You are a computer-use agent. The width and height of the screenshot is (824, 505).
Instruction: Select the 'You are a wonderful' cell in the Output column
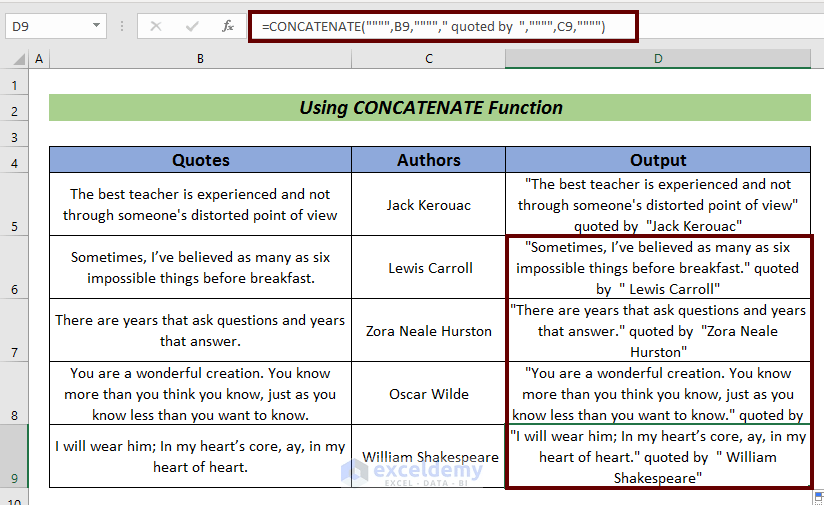coord(658,394)
